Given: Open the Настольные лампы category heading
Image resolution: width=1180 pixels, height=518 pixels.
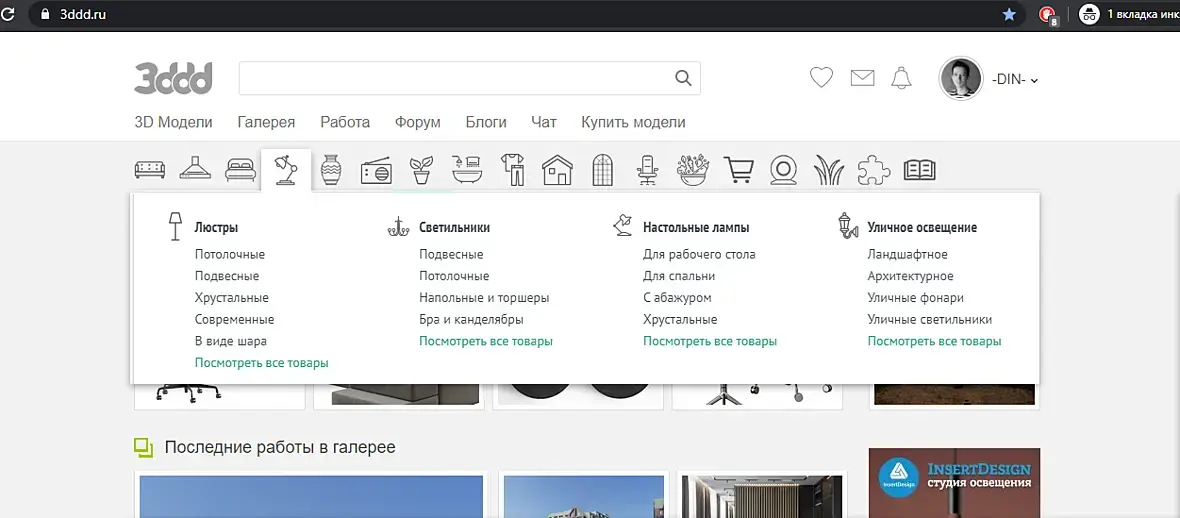Looking at the screenshot, I should (x=696, y=227).
